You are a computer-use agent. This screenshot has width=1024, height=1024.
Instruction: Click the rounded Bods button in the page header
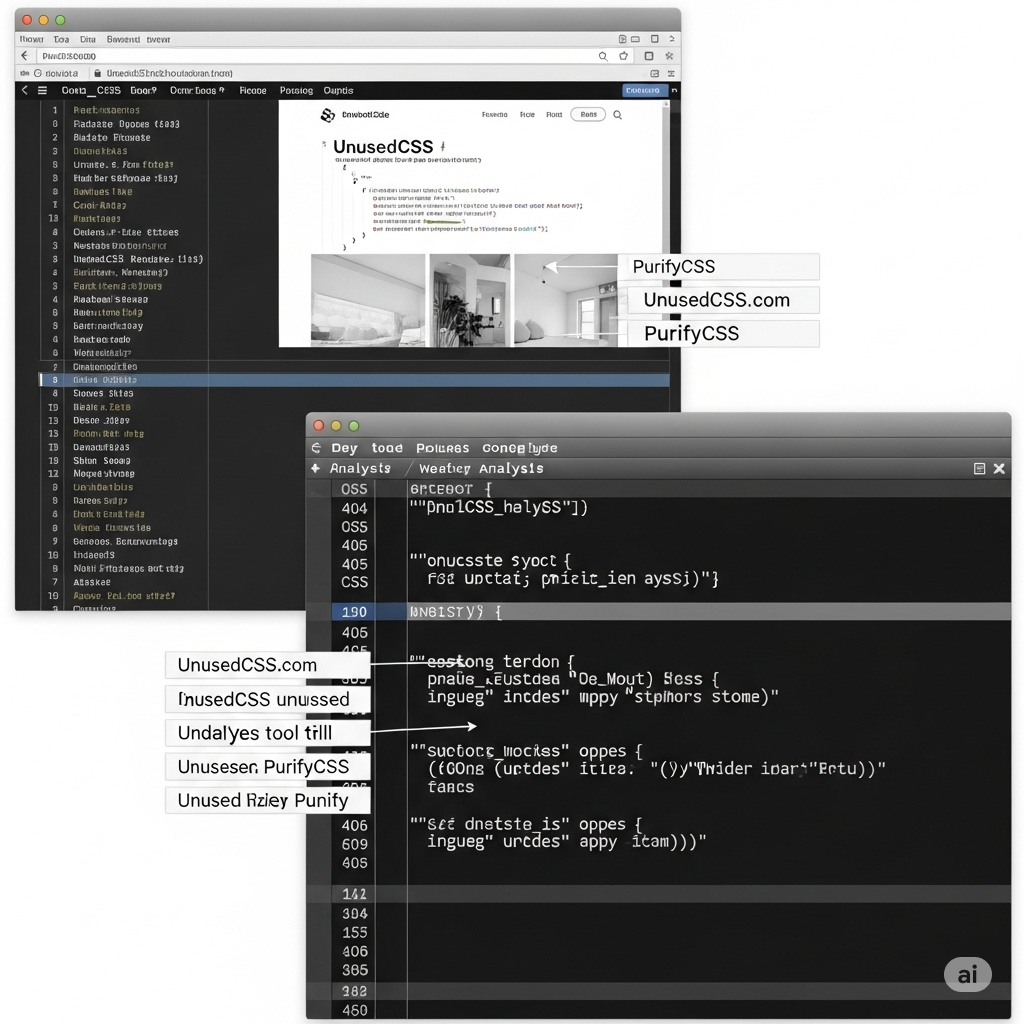588,115
